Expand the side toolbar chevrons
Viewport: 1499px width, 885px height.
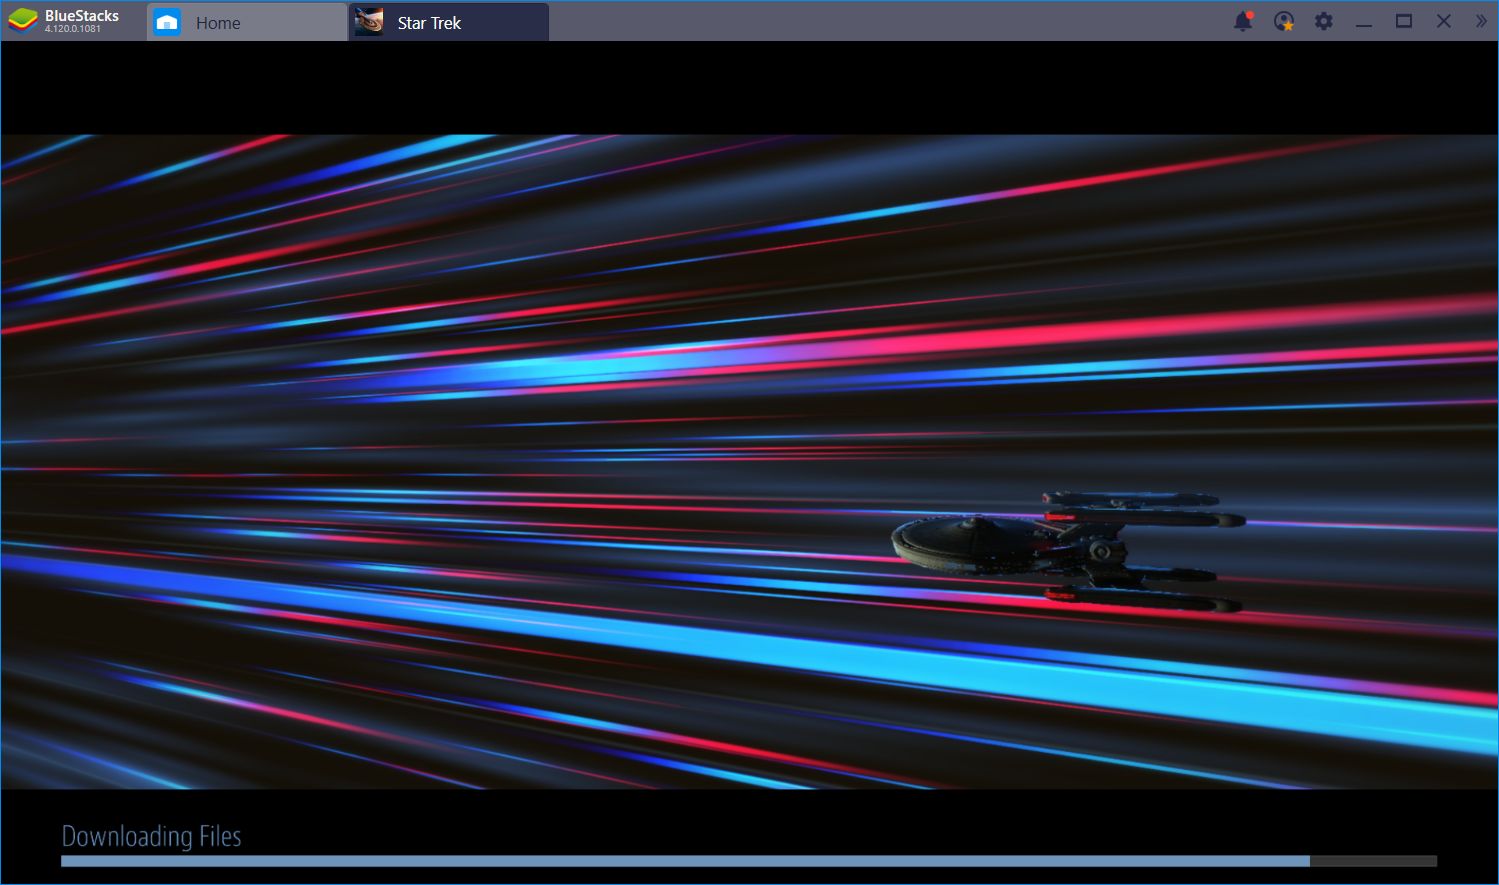tap(1481, 21)
